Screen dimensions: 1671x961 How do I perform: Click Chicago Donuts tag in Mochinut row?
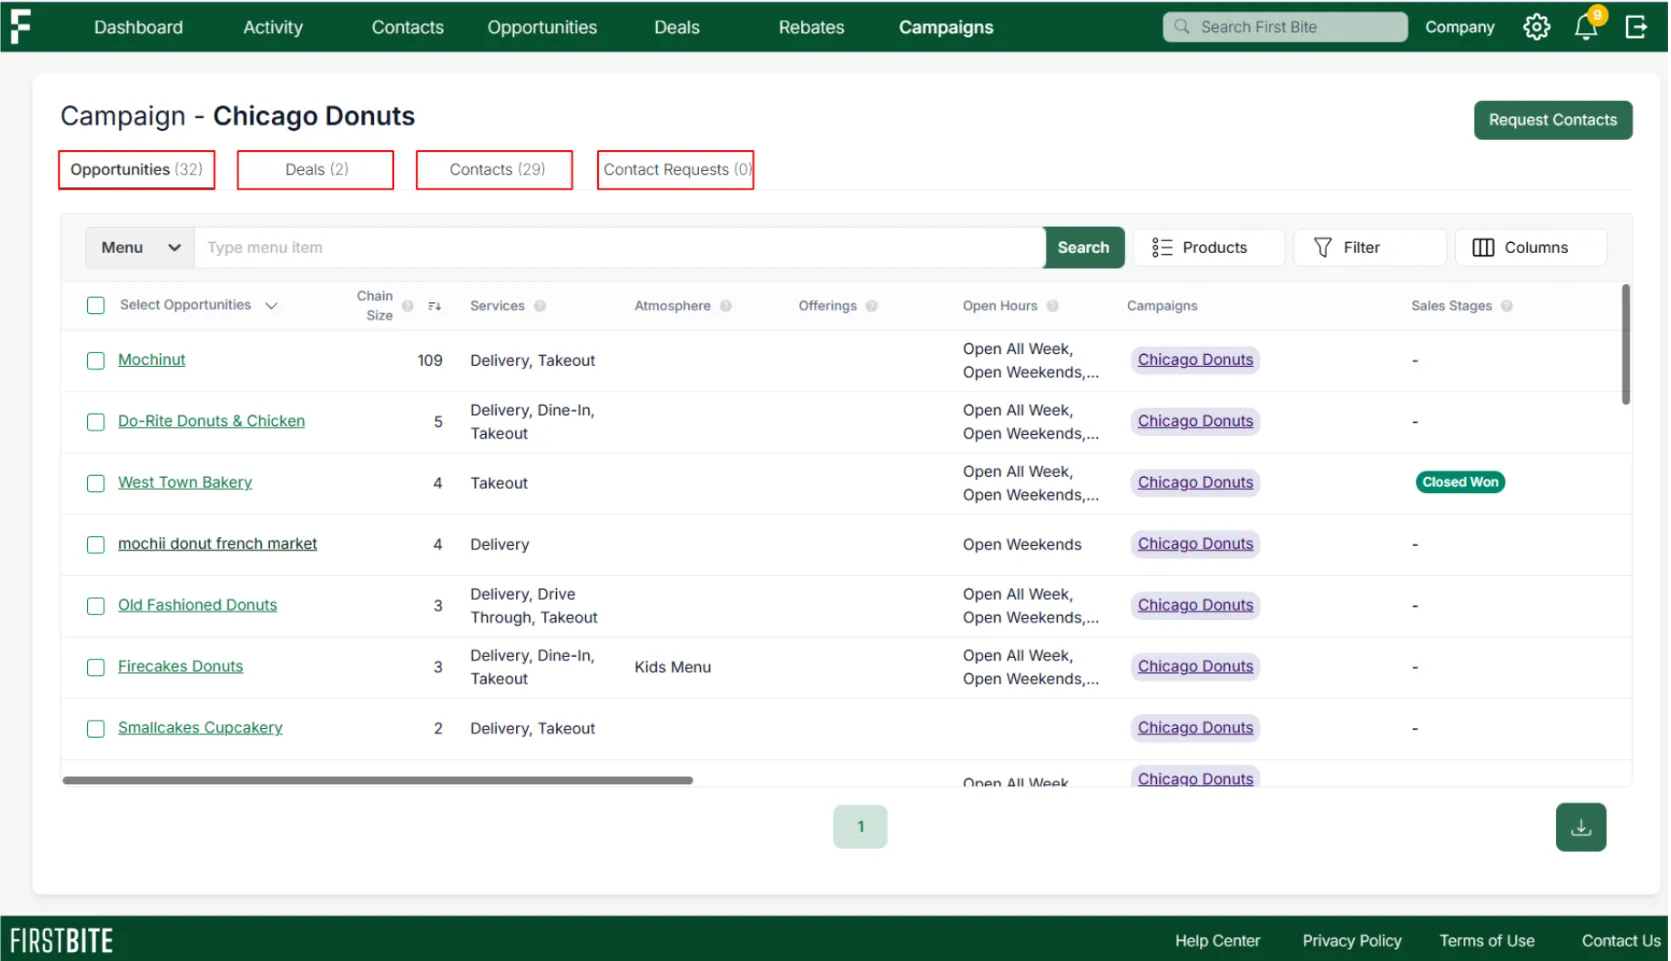pyautogui.click(x=1197, y=360)
